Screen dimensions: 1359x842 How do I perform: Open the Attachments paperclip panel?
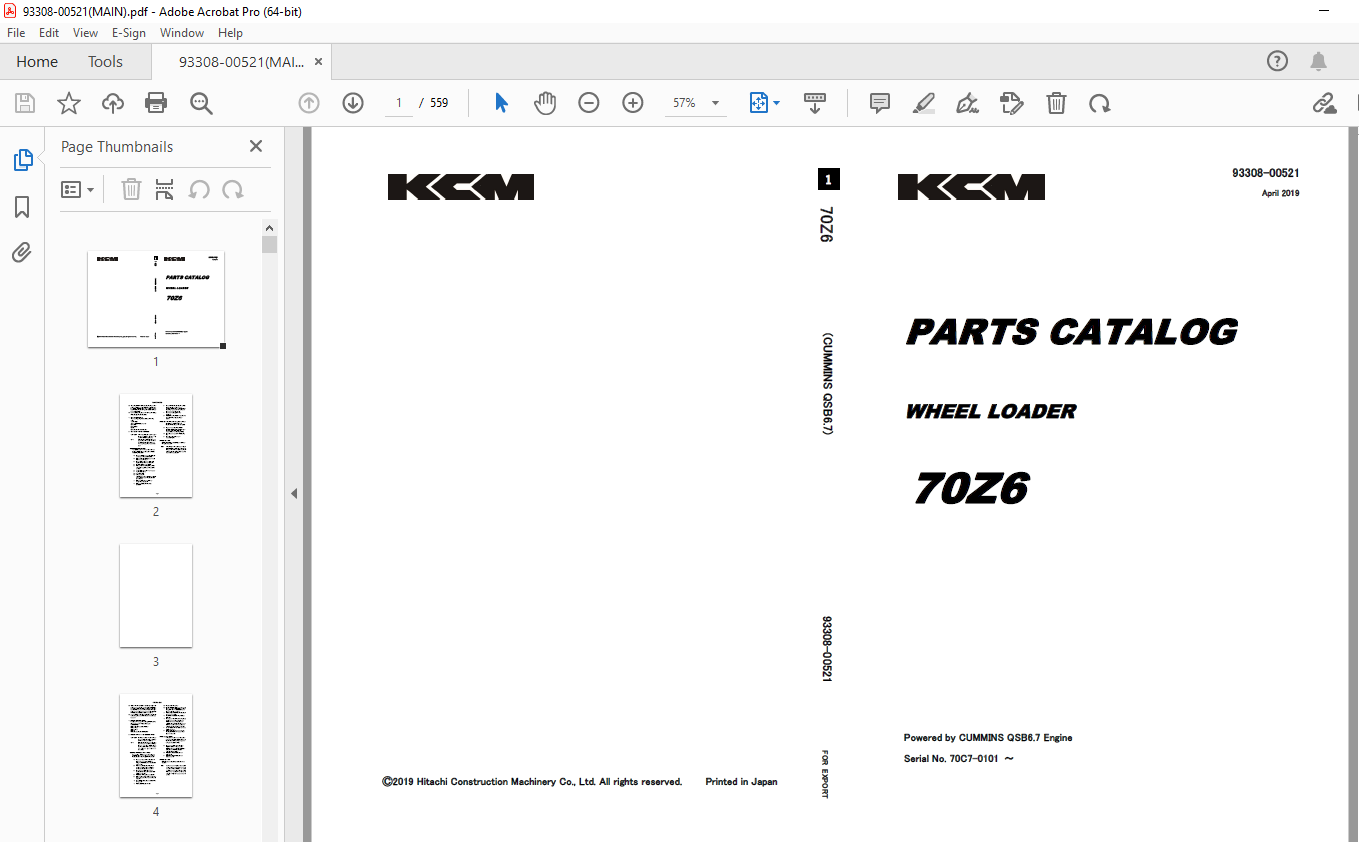pyautogui.click(x=22, y=252)
